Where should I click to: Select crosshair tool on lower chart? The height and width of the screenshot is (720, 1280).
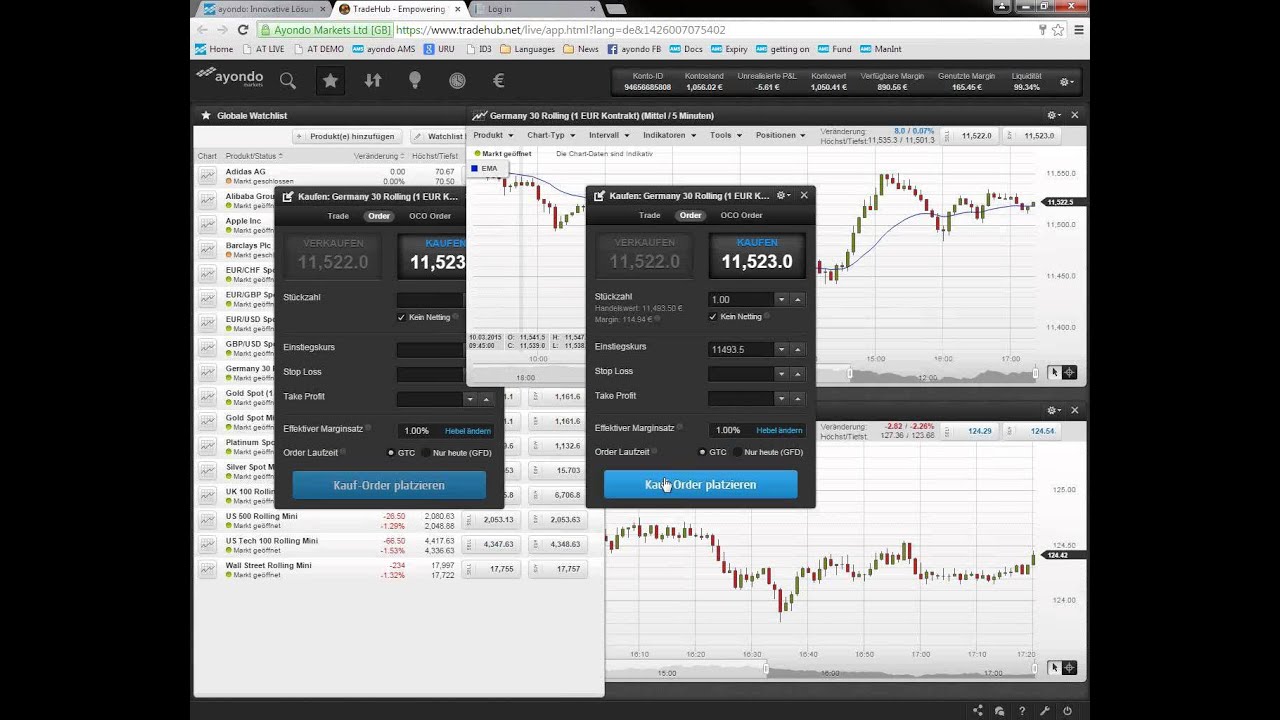(x=1069, y=667)
